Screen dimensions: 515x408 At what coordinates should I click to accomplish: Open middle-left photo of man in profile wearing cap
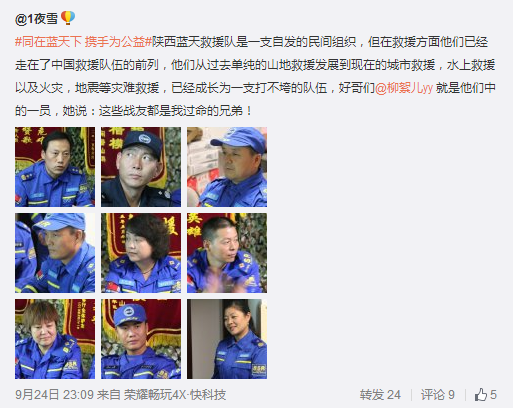(55, 253)
